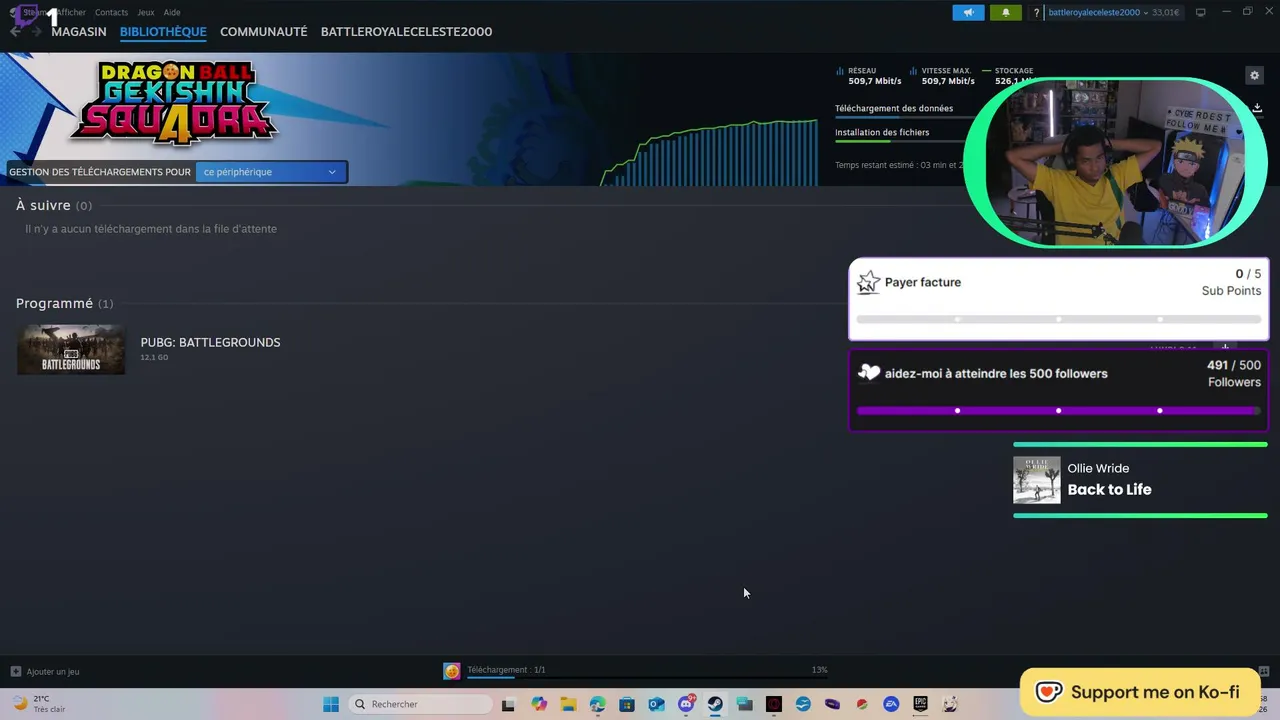The image size is (1280, 720).
Task: Click the Windows Rechercher search box
Action: tap(421, 704)
